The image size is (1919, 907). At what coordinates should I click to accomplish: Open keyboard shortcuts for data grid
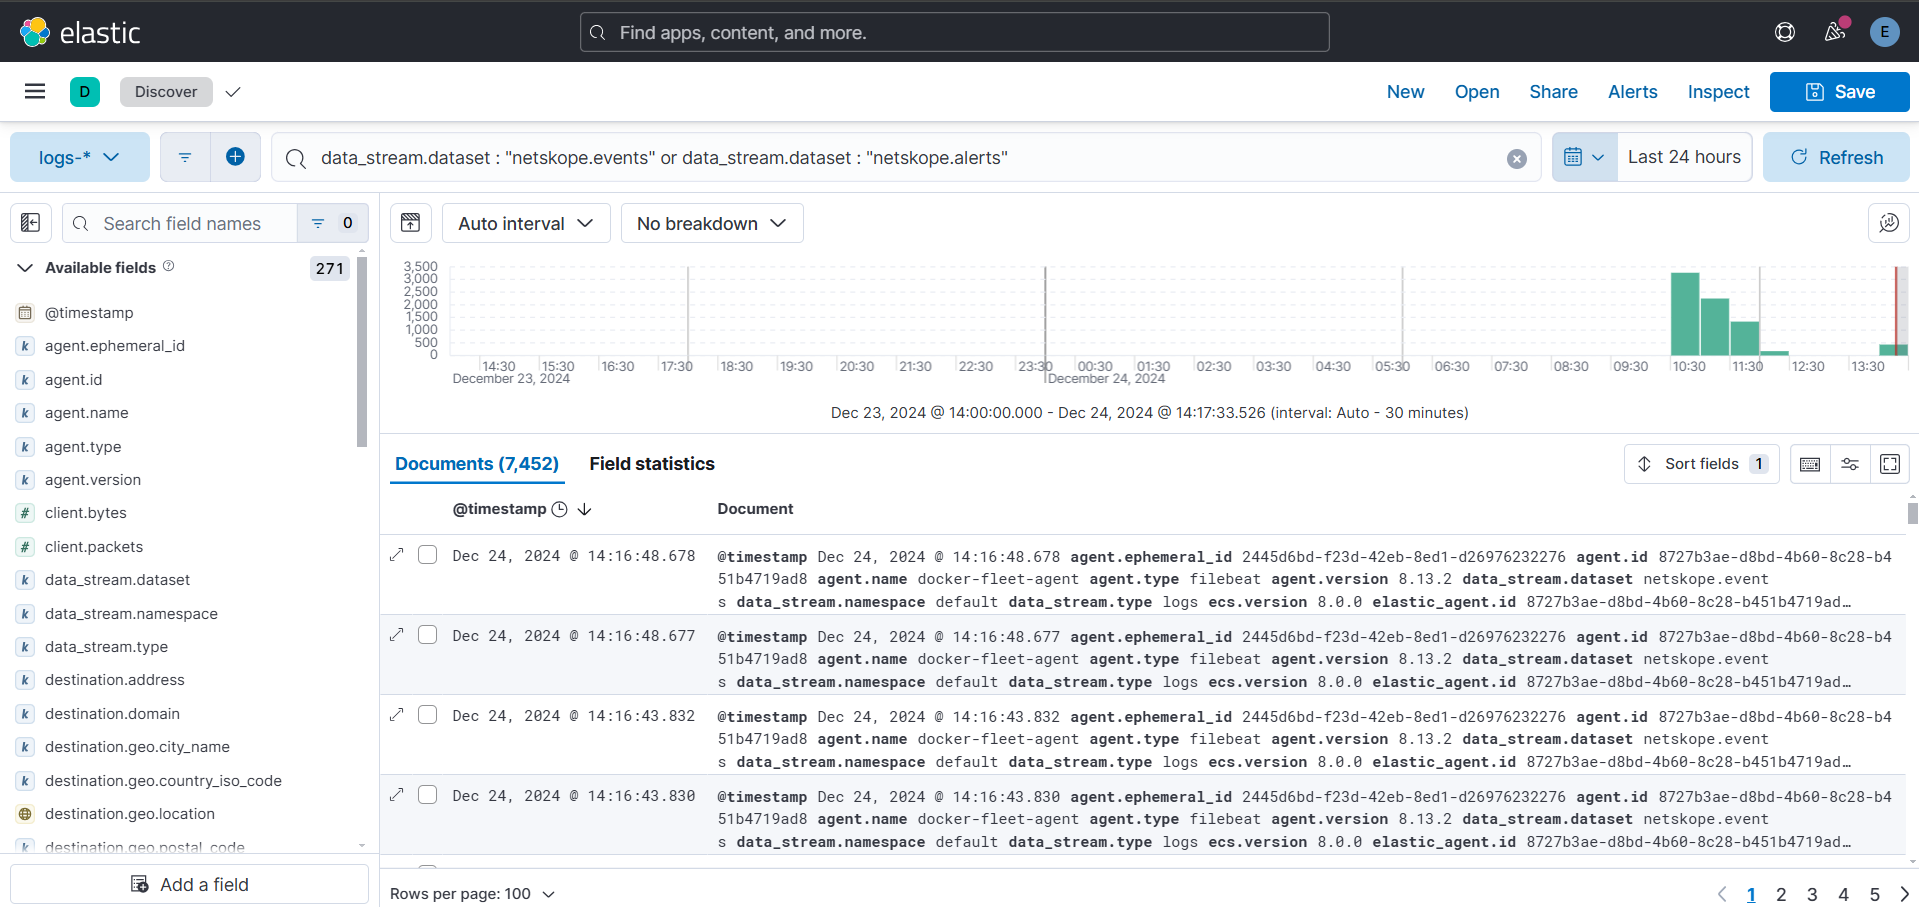[1810, 464]
